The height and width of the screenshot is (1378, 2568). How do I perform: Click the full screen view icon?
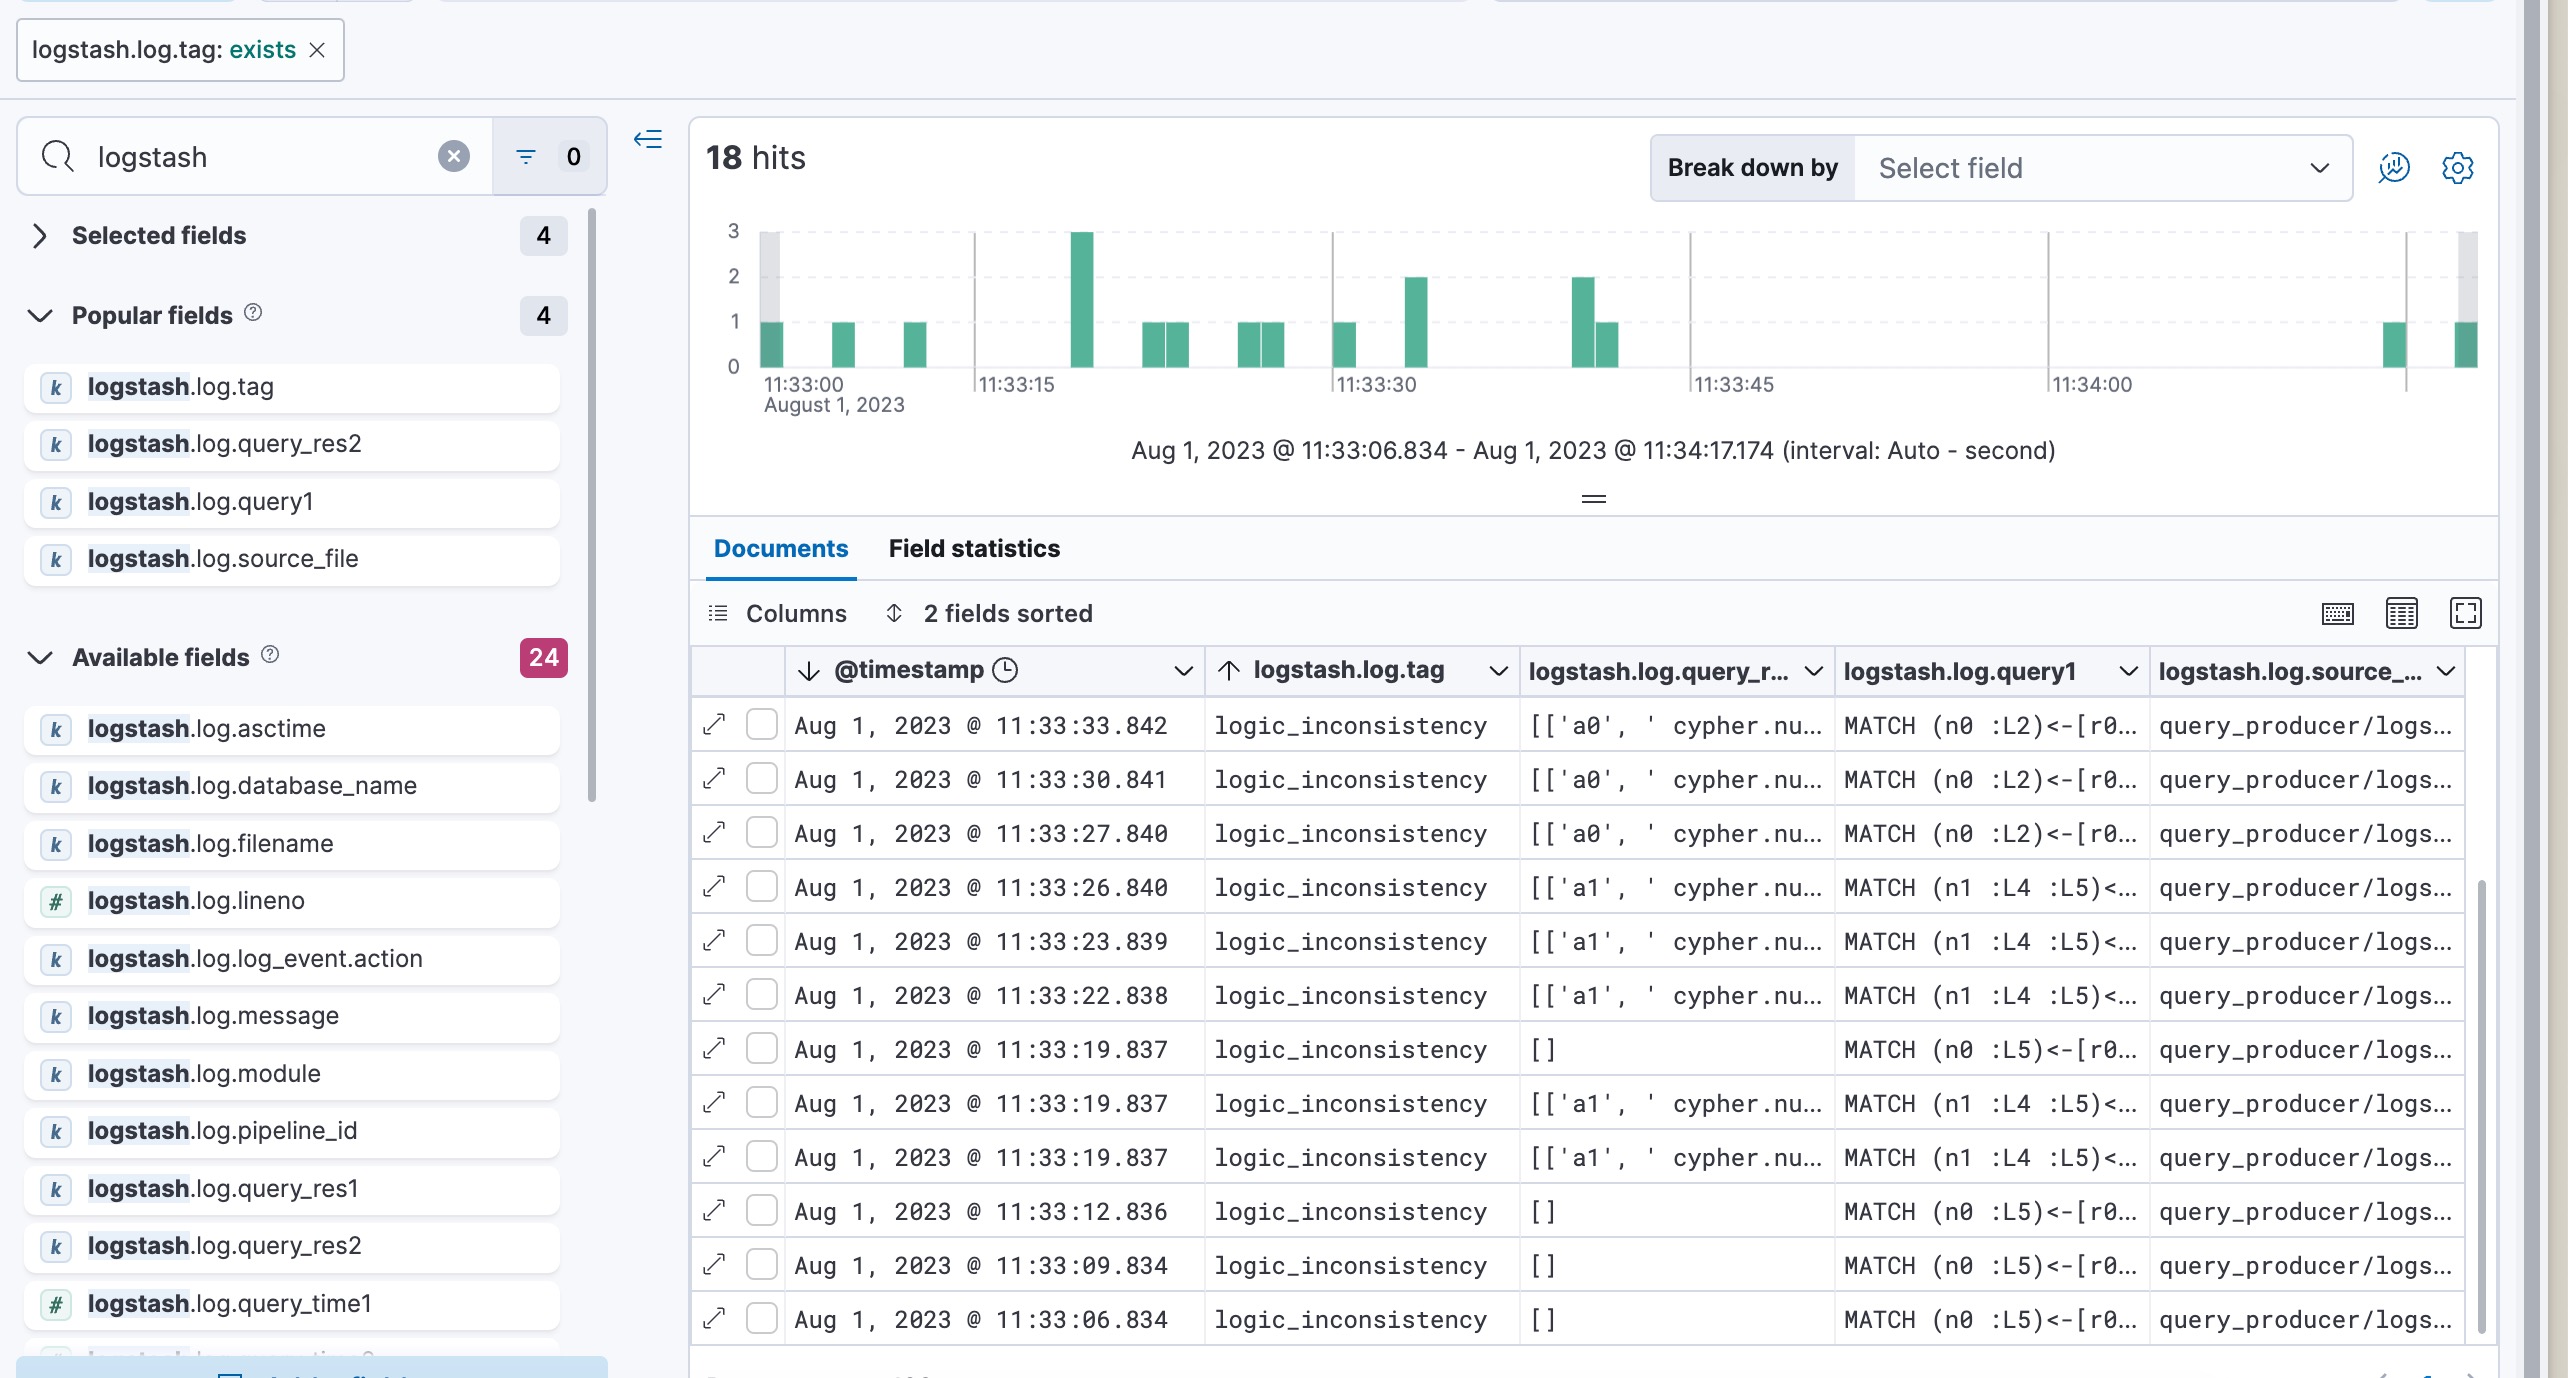(x=2464, y=613)
